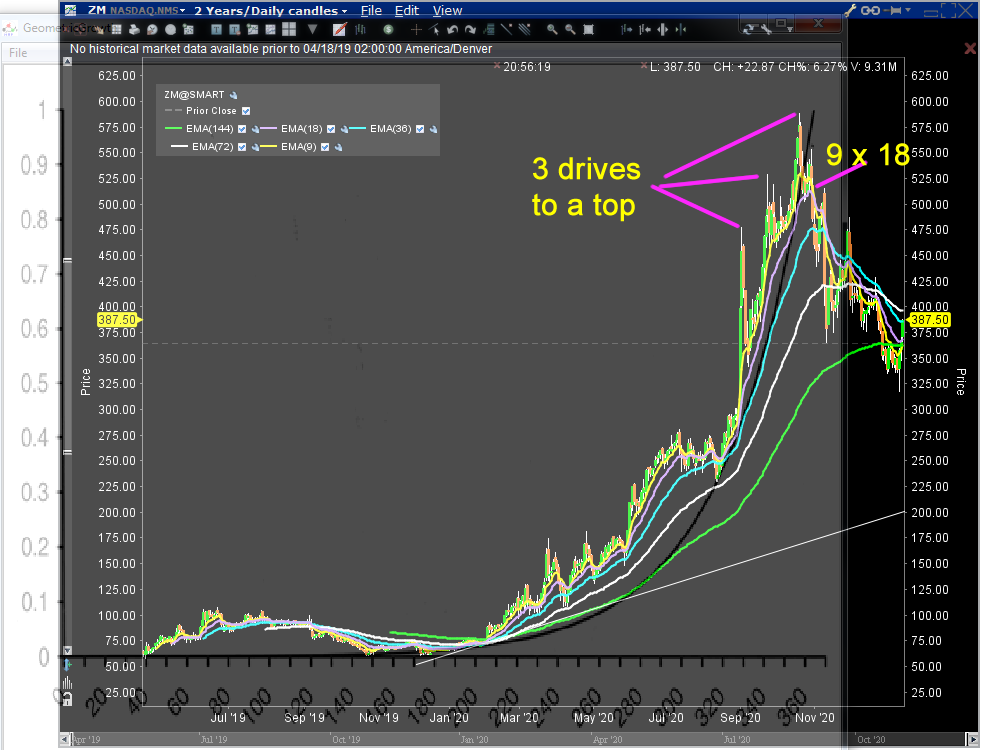This screenshot has height=750, width=992.
Task: Click the shift chart left arrow icon
Action: 645,29
